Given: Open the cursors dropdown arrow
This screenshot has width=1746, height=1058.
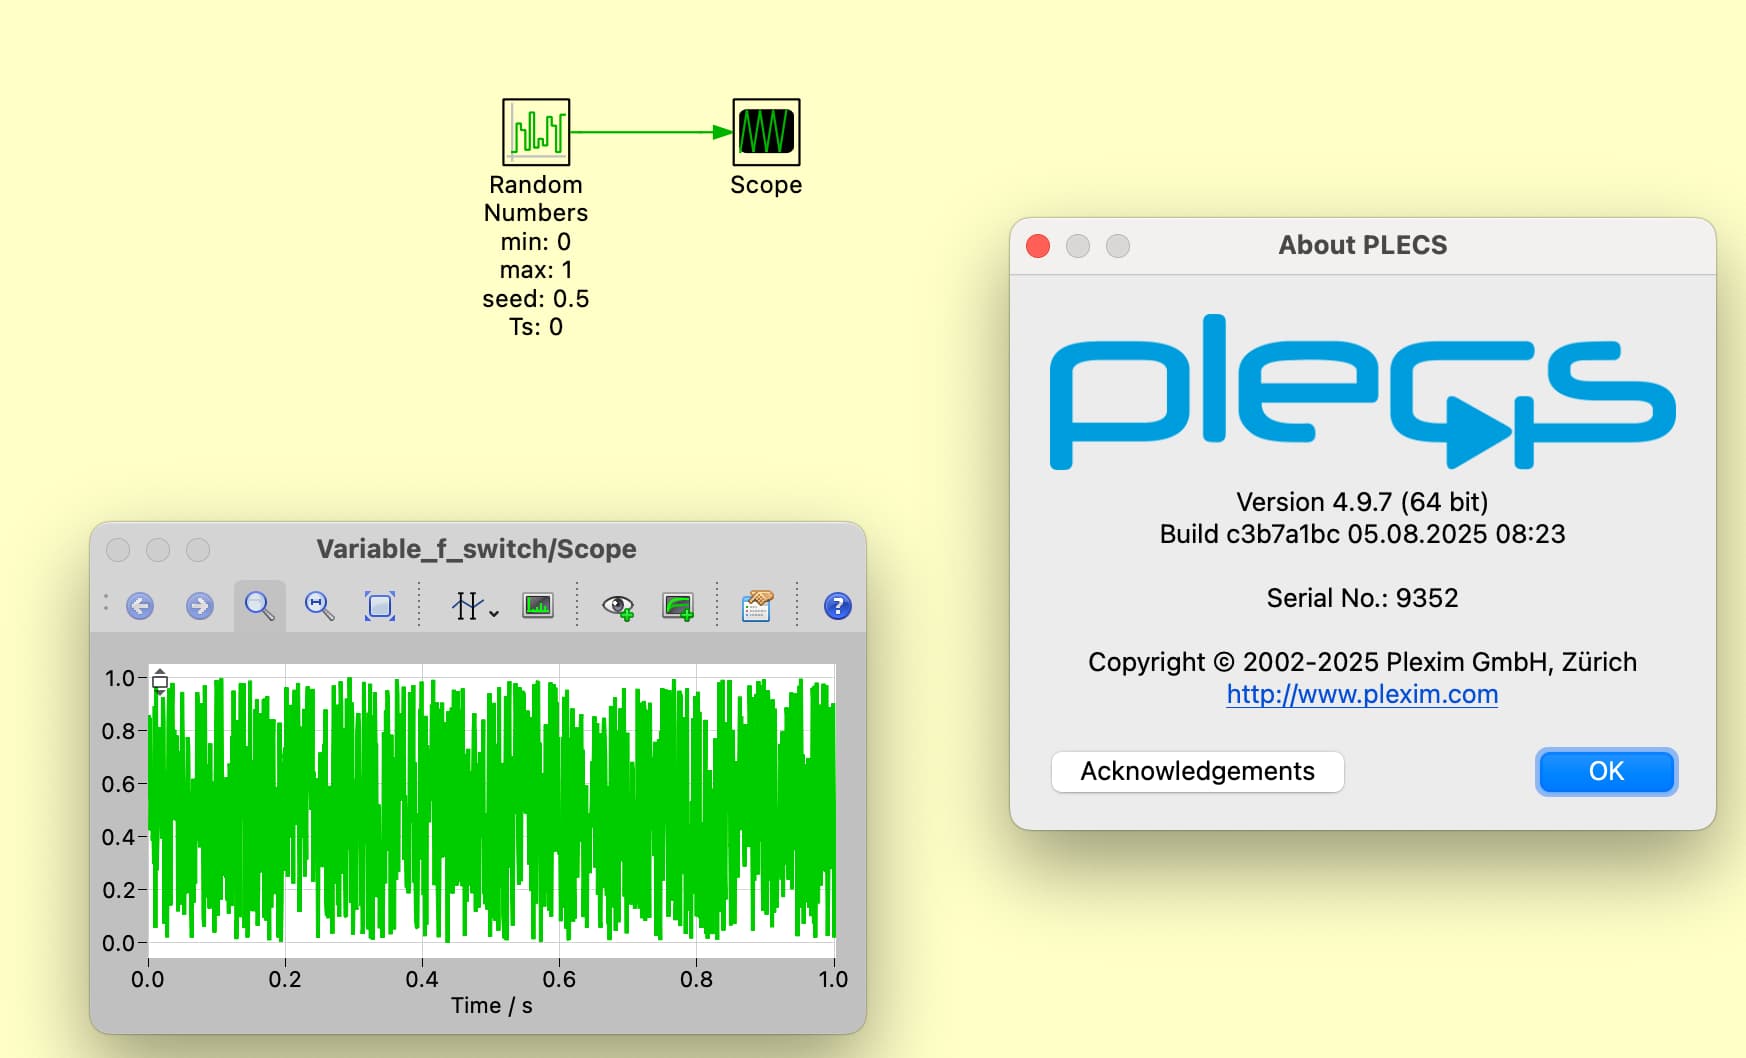Looking at the screenshot, I should pos(494,612).
